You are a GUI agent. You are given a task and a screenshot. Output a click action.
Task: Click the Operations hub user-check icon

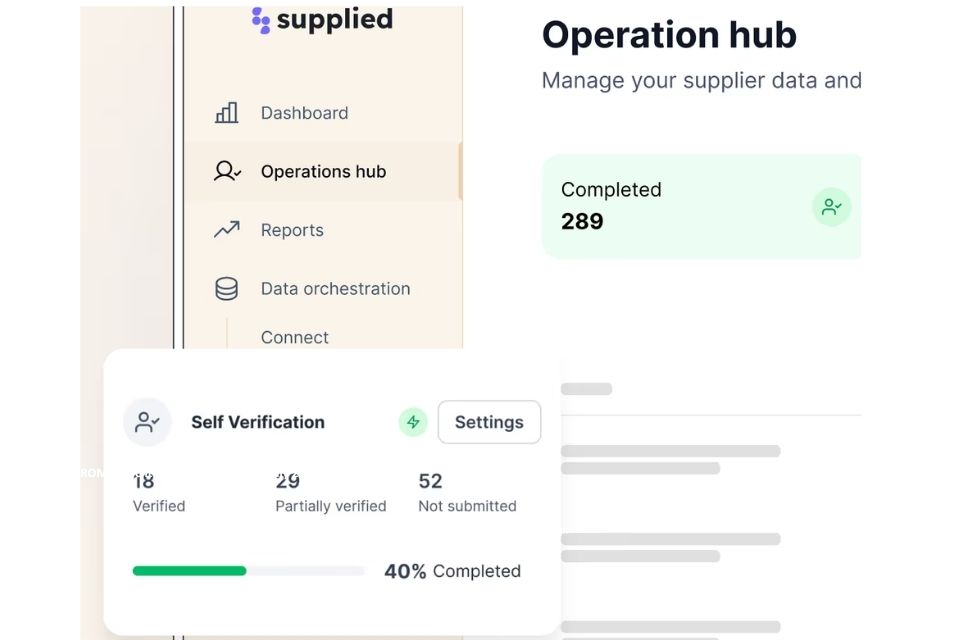pyautogui.click(x=227, y=171)
